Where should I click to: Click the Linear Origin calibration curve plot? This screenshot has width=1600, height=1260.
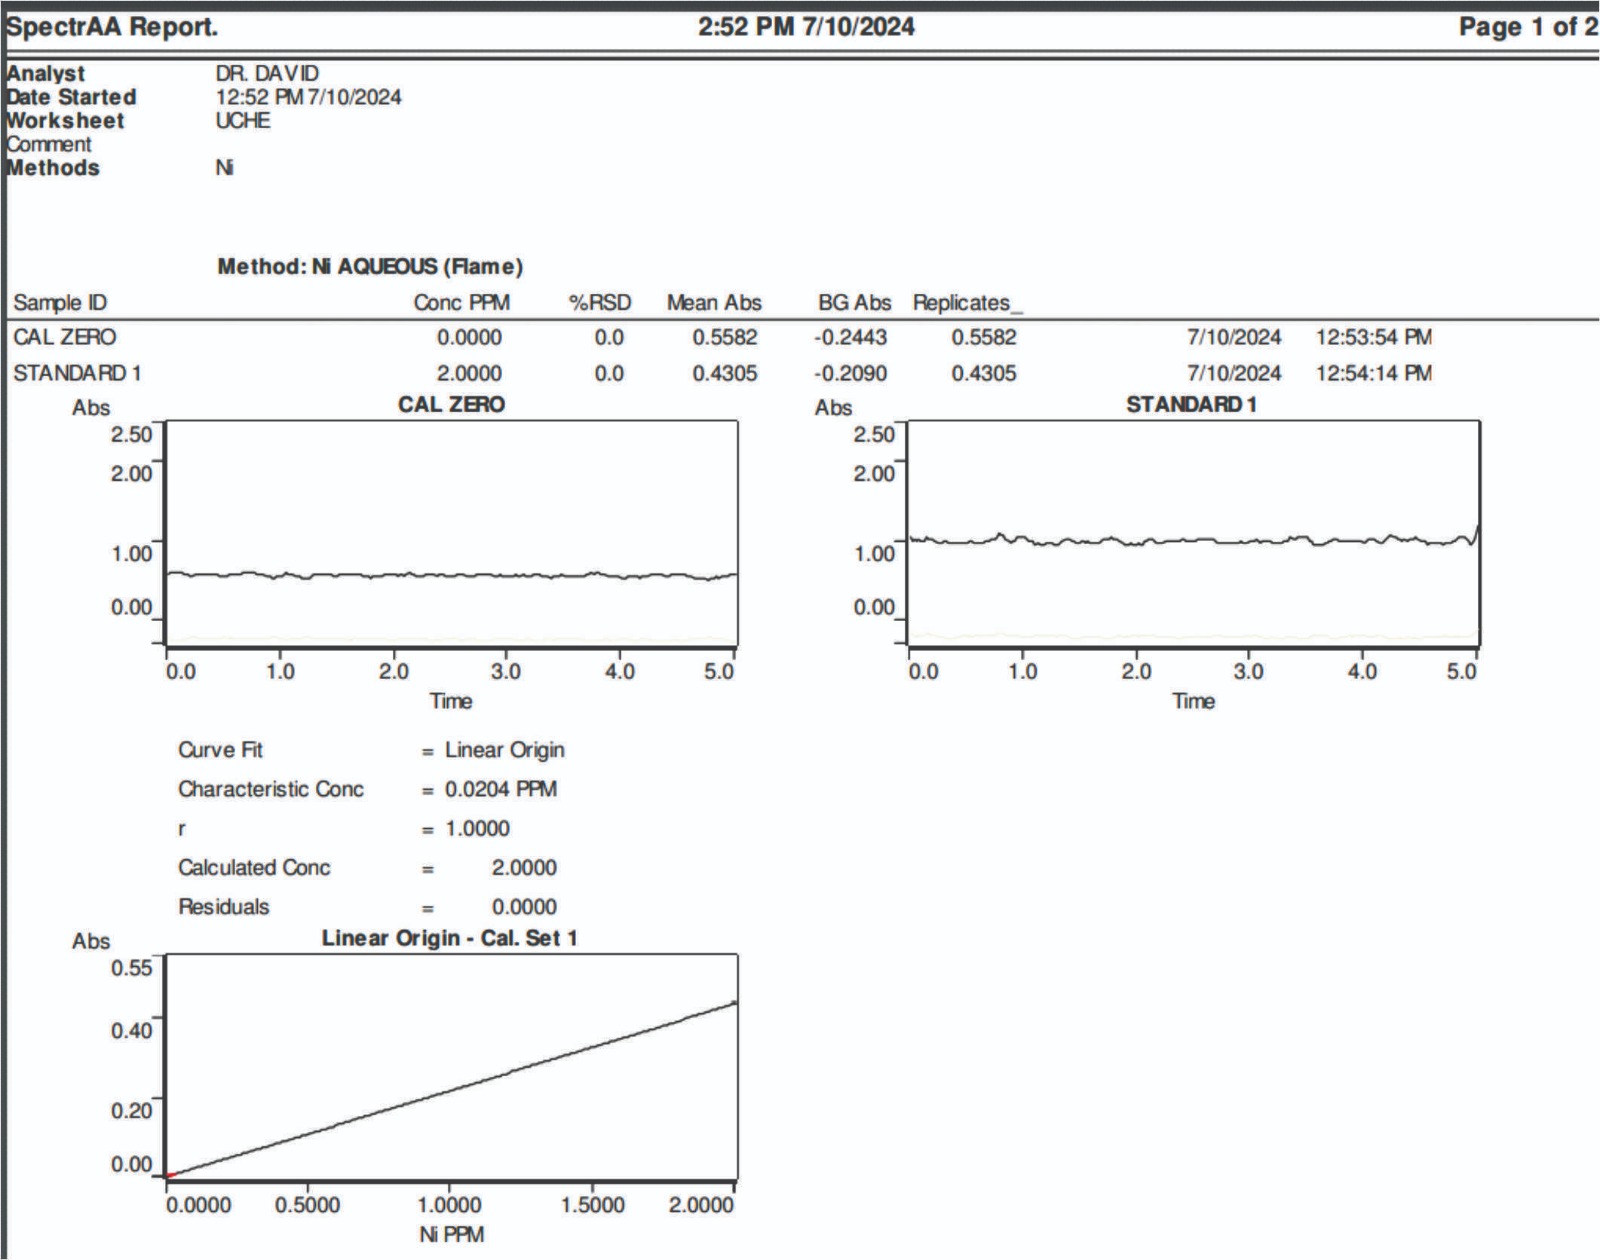coord(451,1068)
